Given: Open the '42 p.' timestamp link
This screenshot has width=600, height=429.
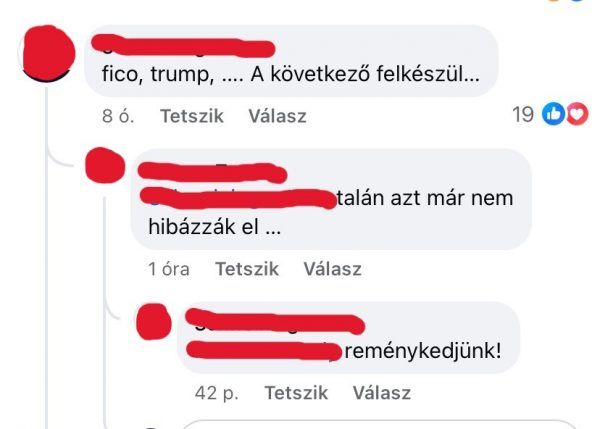Looking at the screenshot, I should point(217,393).
